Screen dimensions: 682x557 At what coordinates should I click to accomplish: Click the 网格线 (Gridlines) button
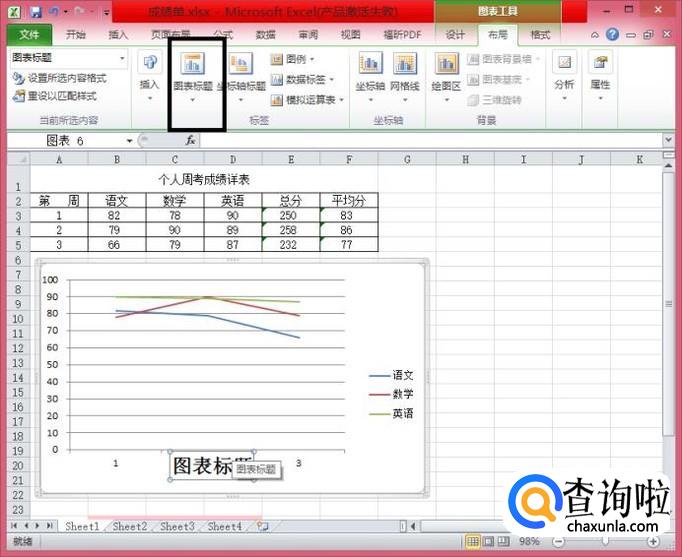coord(405,75)
